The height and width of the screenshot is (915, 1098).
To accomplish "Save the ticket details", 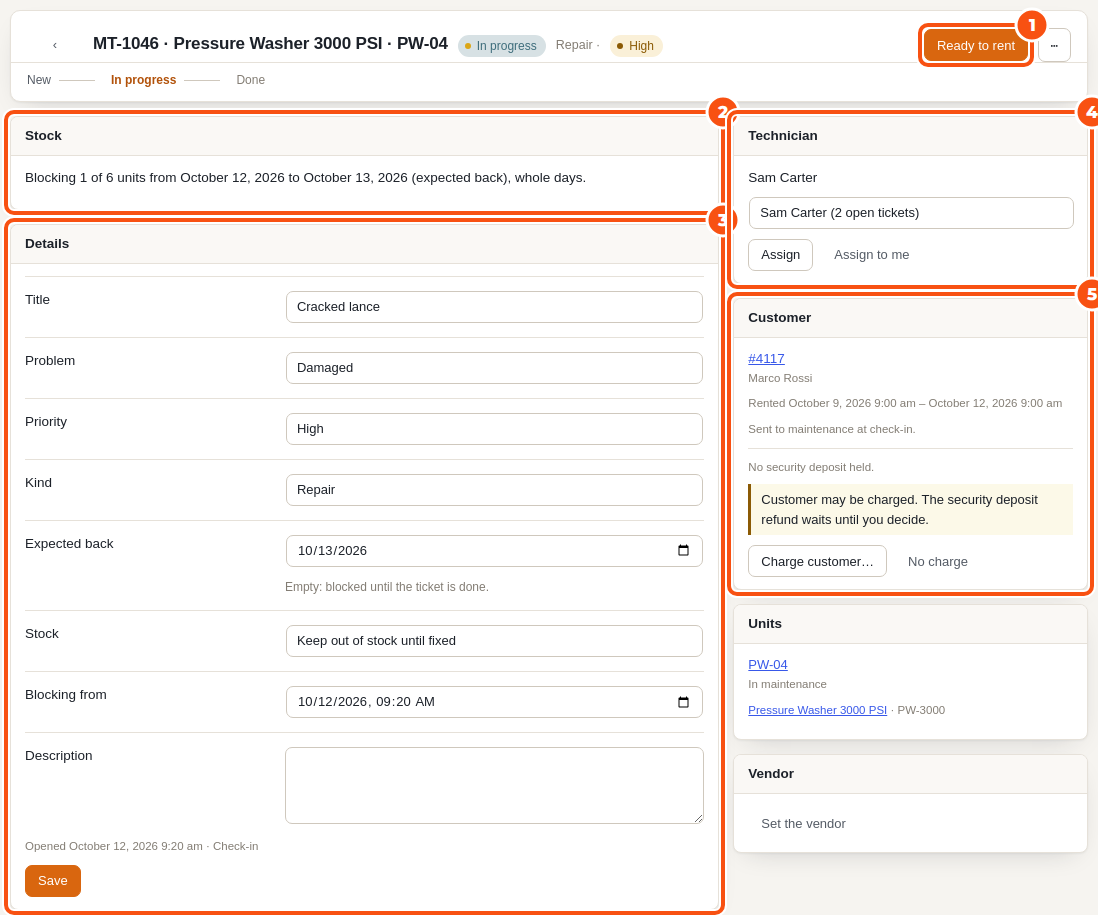I will click(53, 881).
